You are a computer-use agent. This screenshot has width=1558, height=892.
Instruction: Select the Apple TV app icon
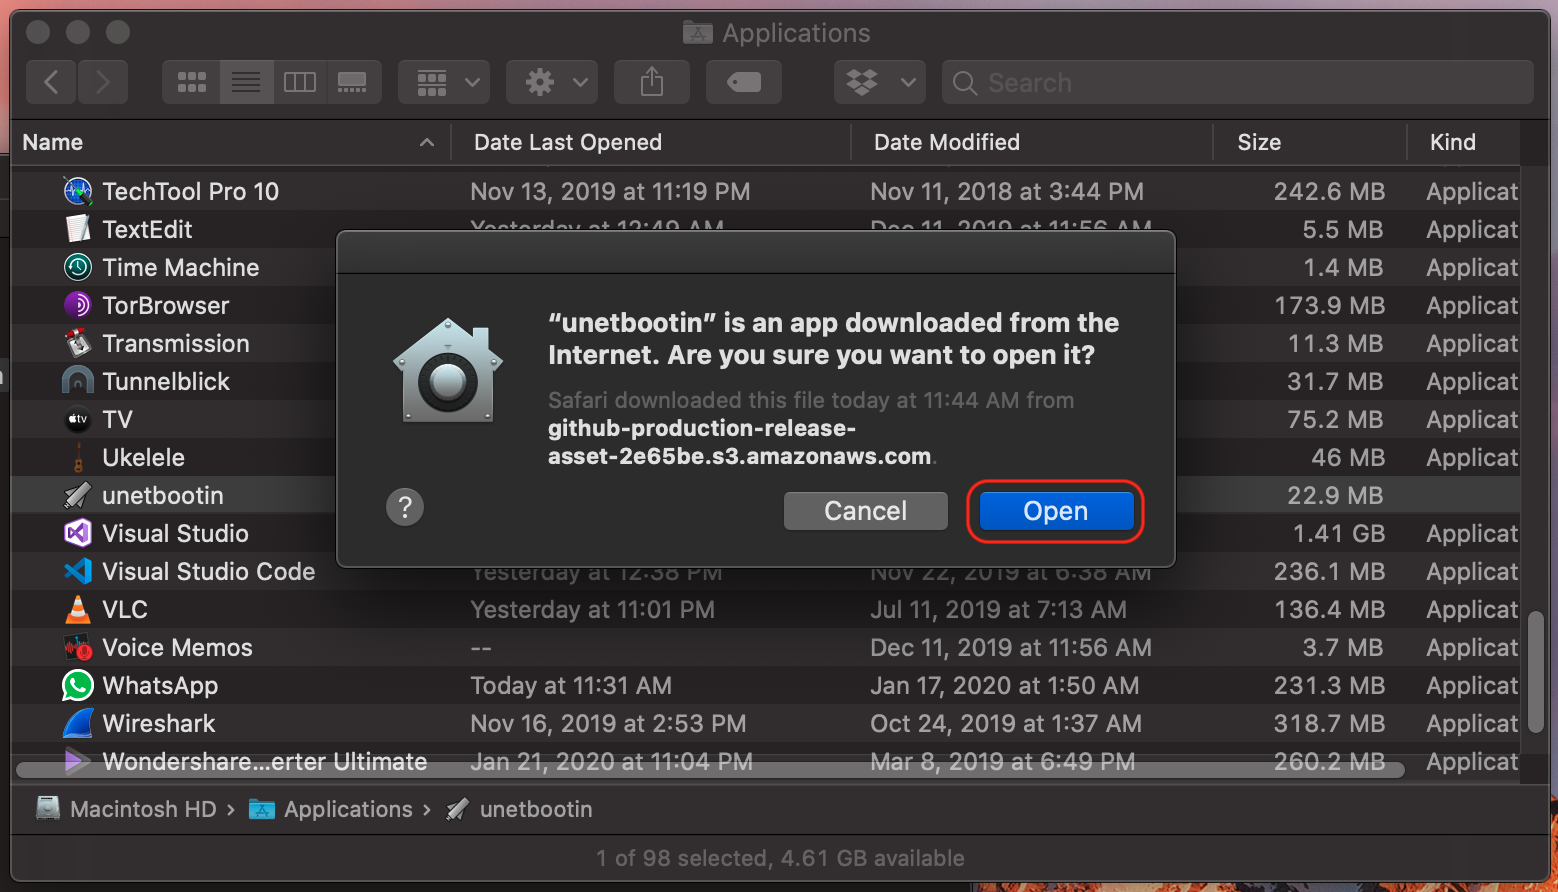pyautogui.click(x=78, y=419)
